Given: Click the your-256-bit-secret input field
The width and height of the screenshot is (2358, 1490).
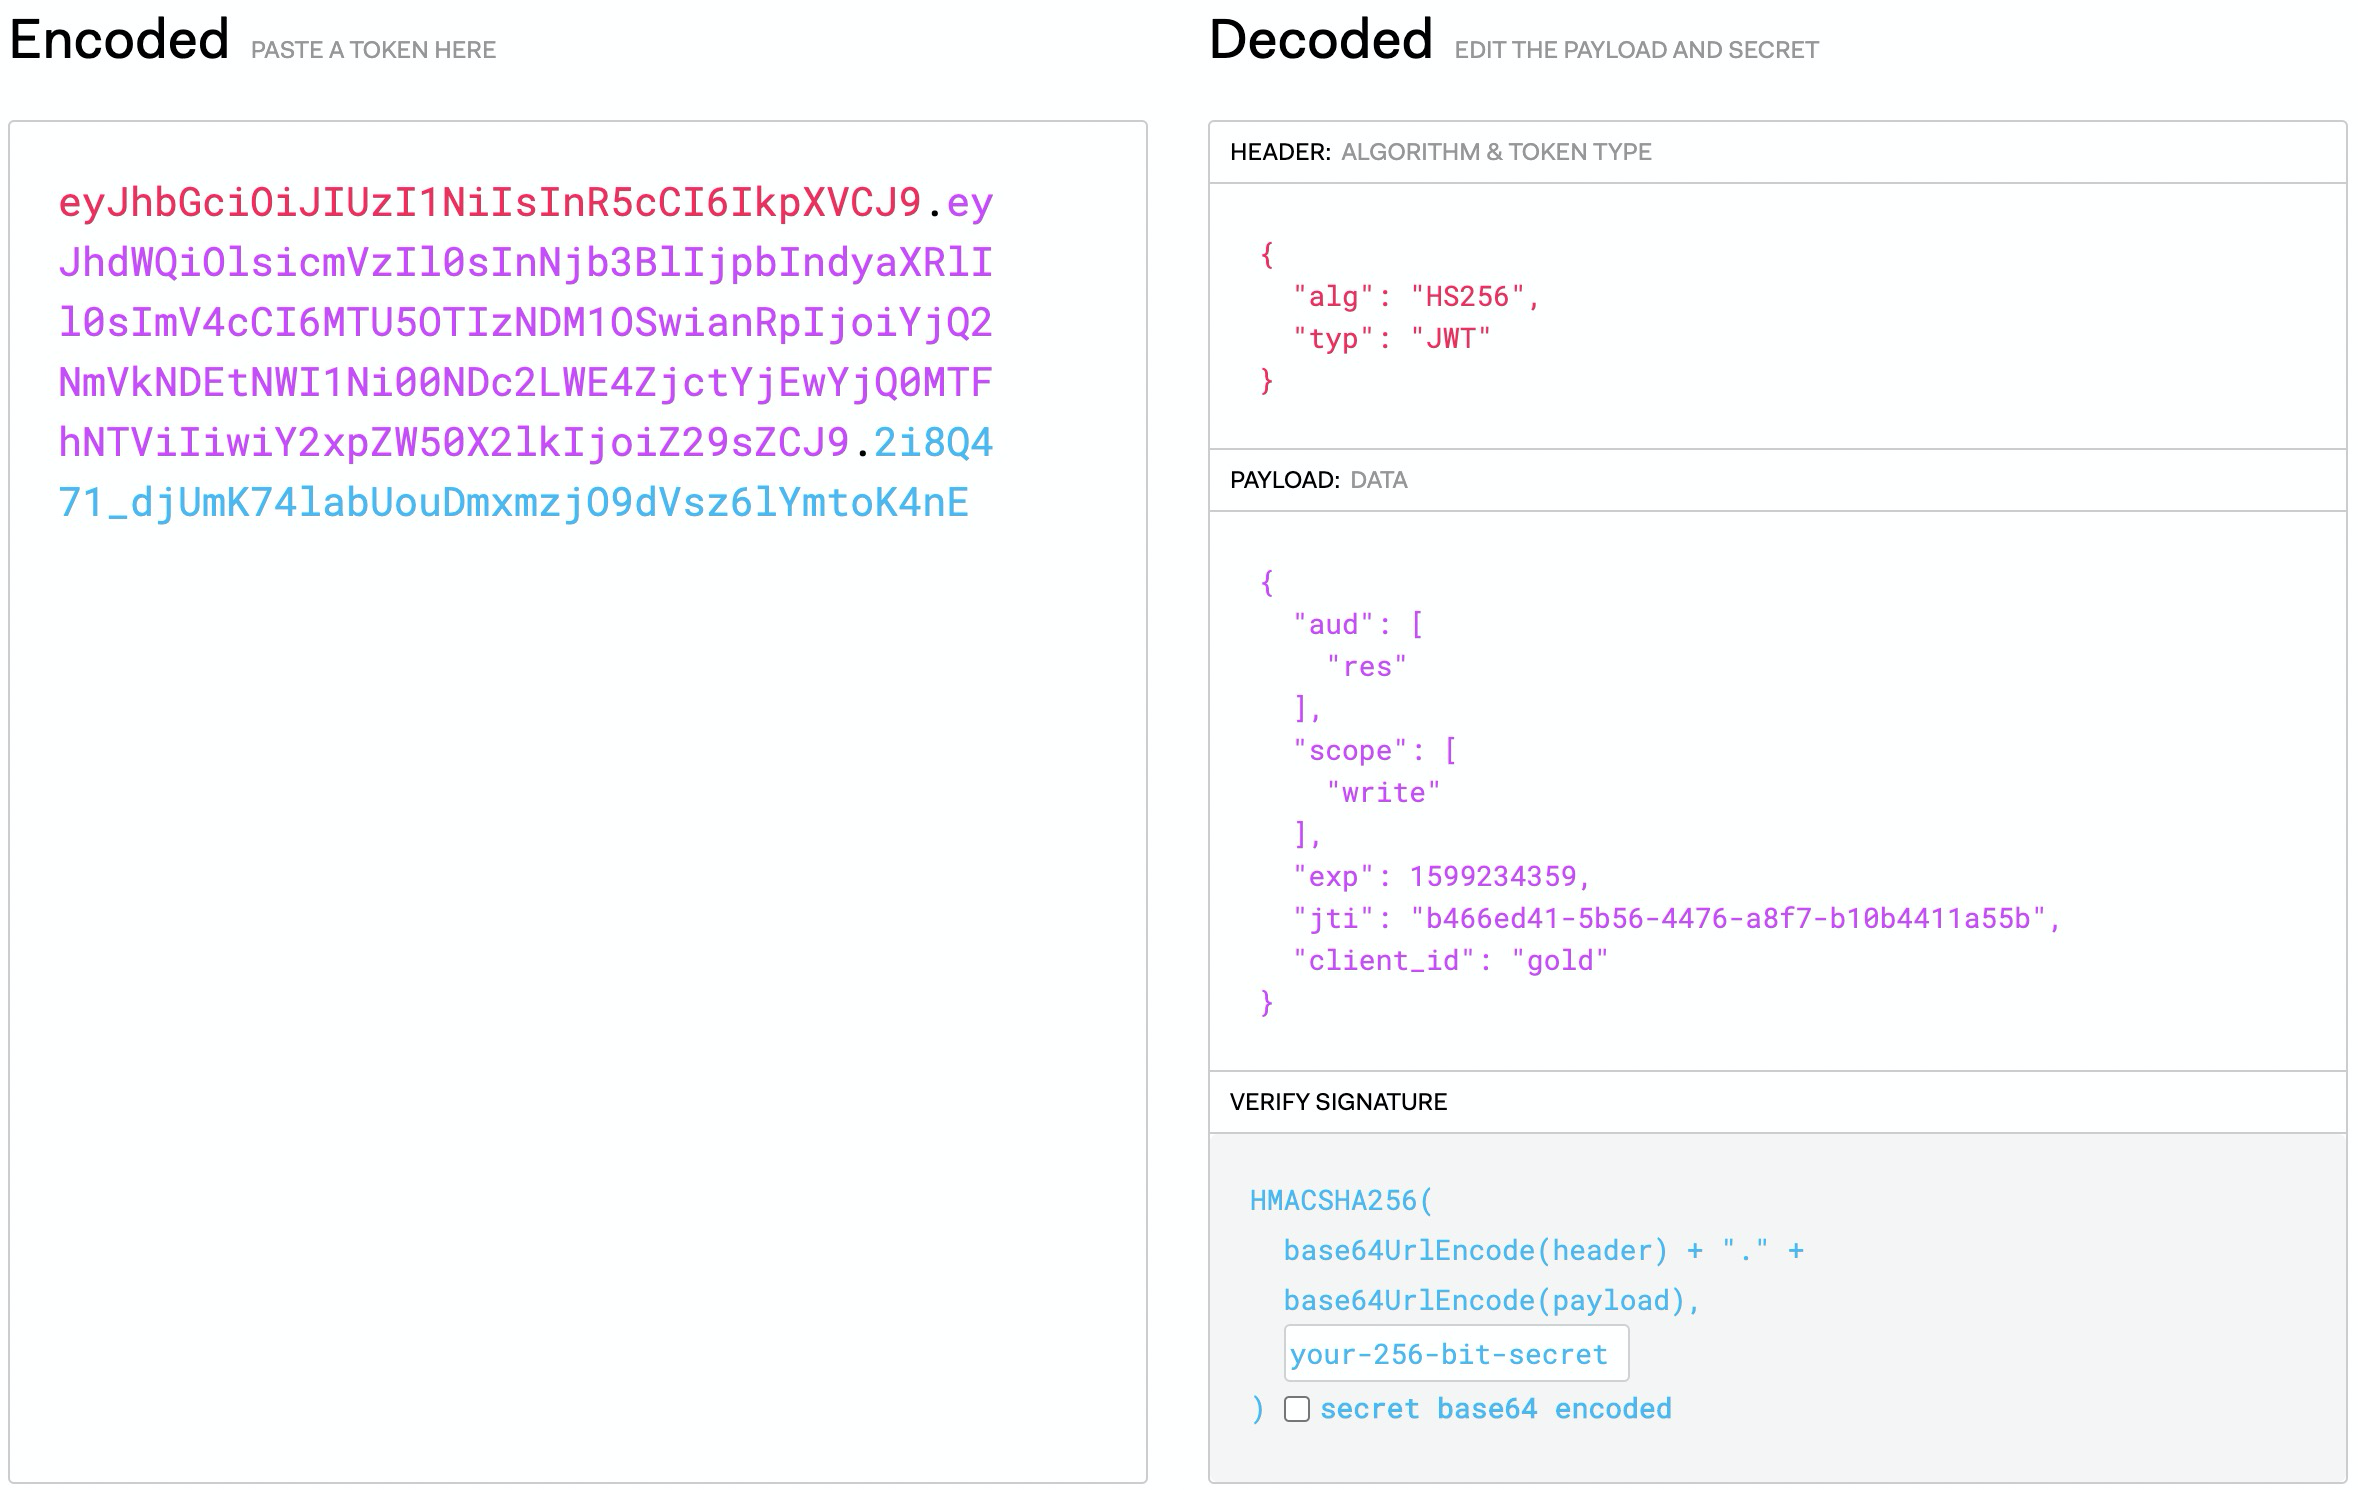Looking at the screenshot, I should click(1455, 1352).
